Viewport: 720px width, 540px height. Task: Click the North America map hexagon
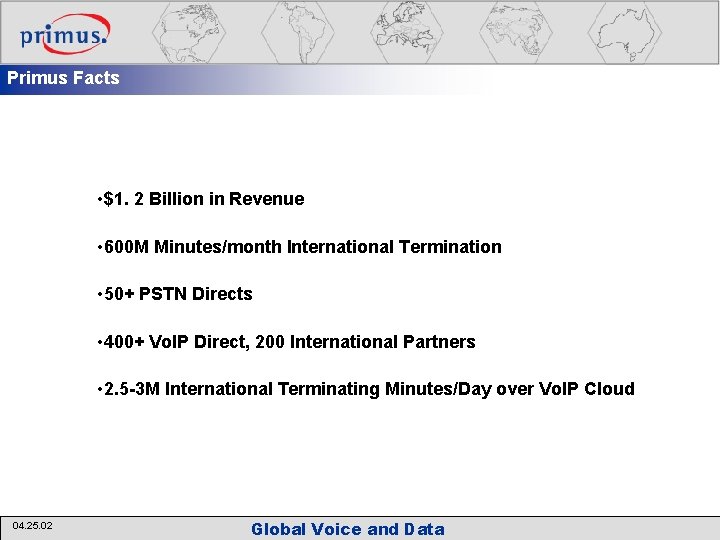tap(189, 32)
